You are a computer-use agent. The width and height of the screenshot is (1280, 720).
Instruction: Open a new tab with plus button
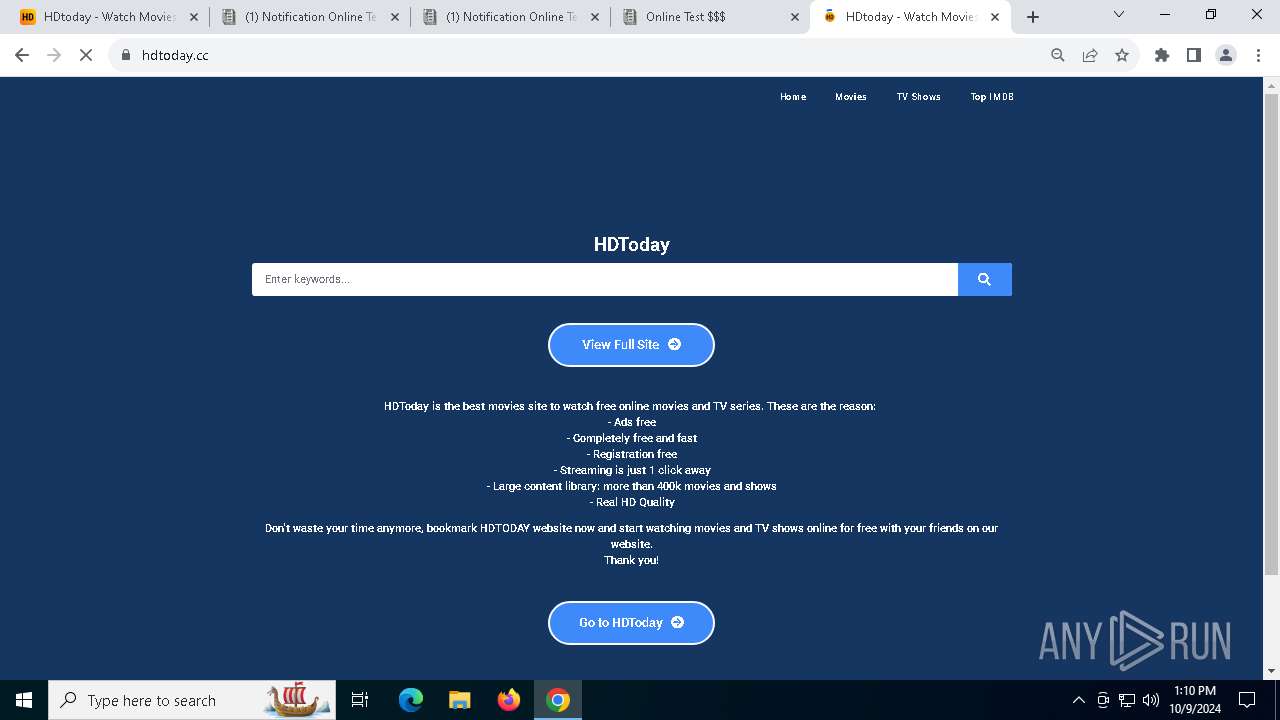tap(1033, 17)
